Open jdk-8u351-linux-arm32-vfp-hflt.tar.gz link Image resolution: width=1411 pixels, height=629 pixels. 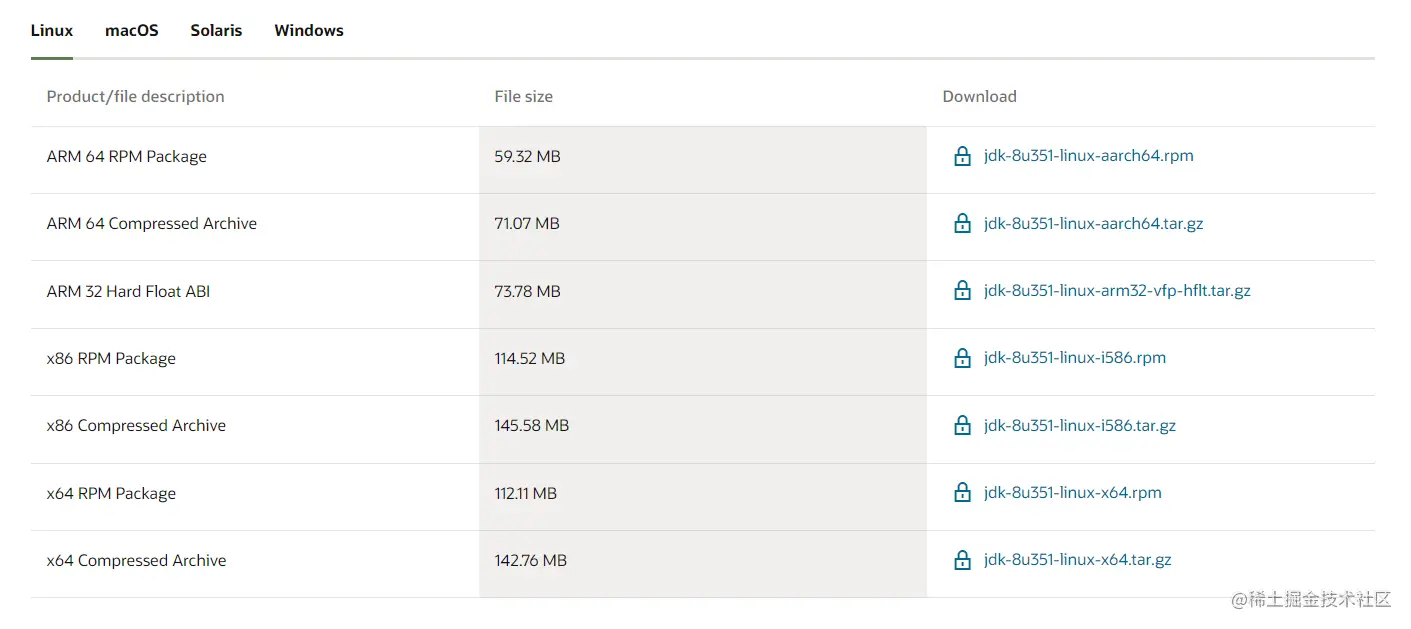coord(1117,291)
